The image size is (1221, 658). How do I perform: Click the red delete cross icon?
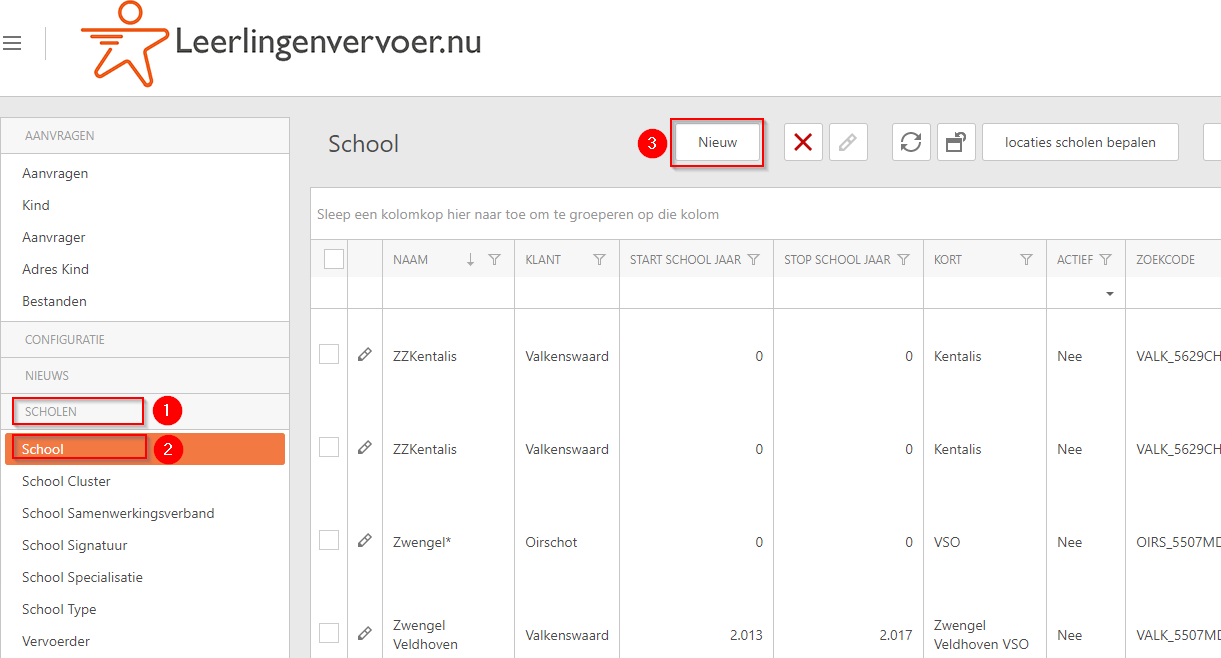point(804,142)
